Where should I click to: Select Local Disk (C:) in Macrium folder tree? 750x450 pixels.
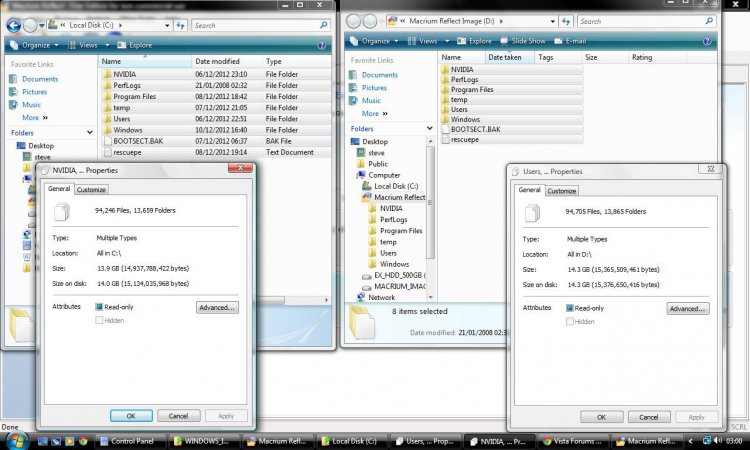click(396, 186)
